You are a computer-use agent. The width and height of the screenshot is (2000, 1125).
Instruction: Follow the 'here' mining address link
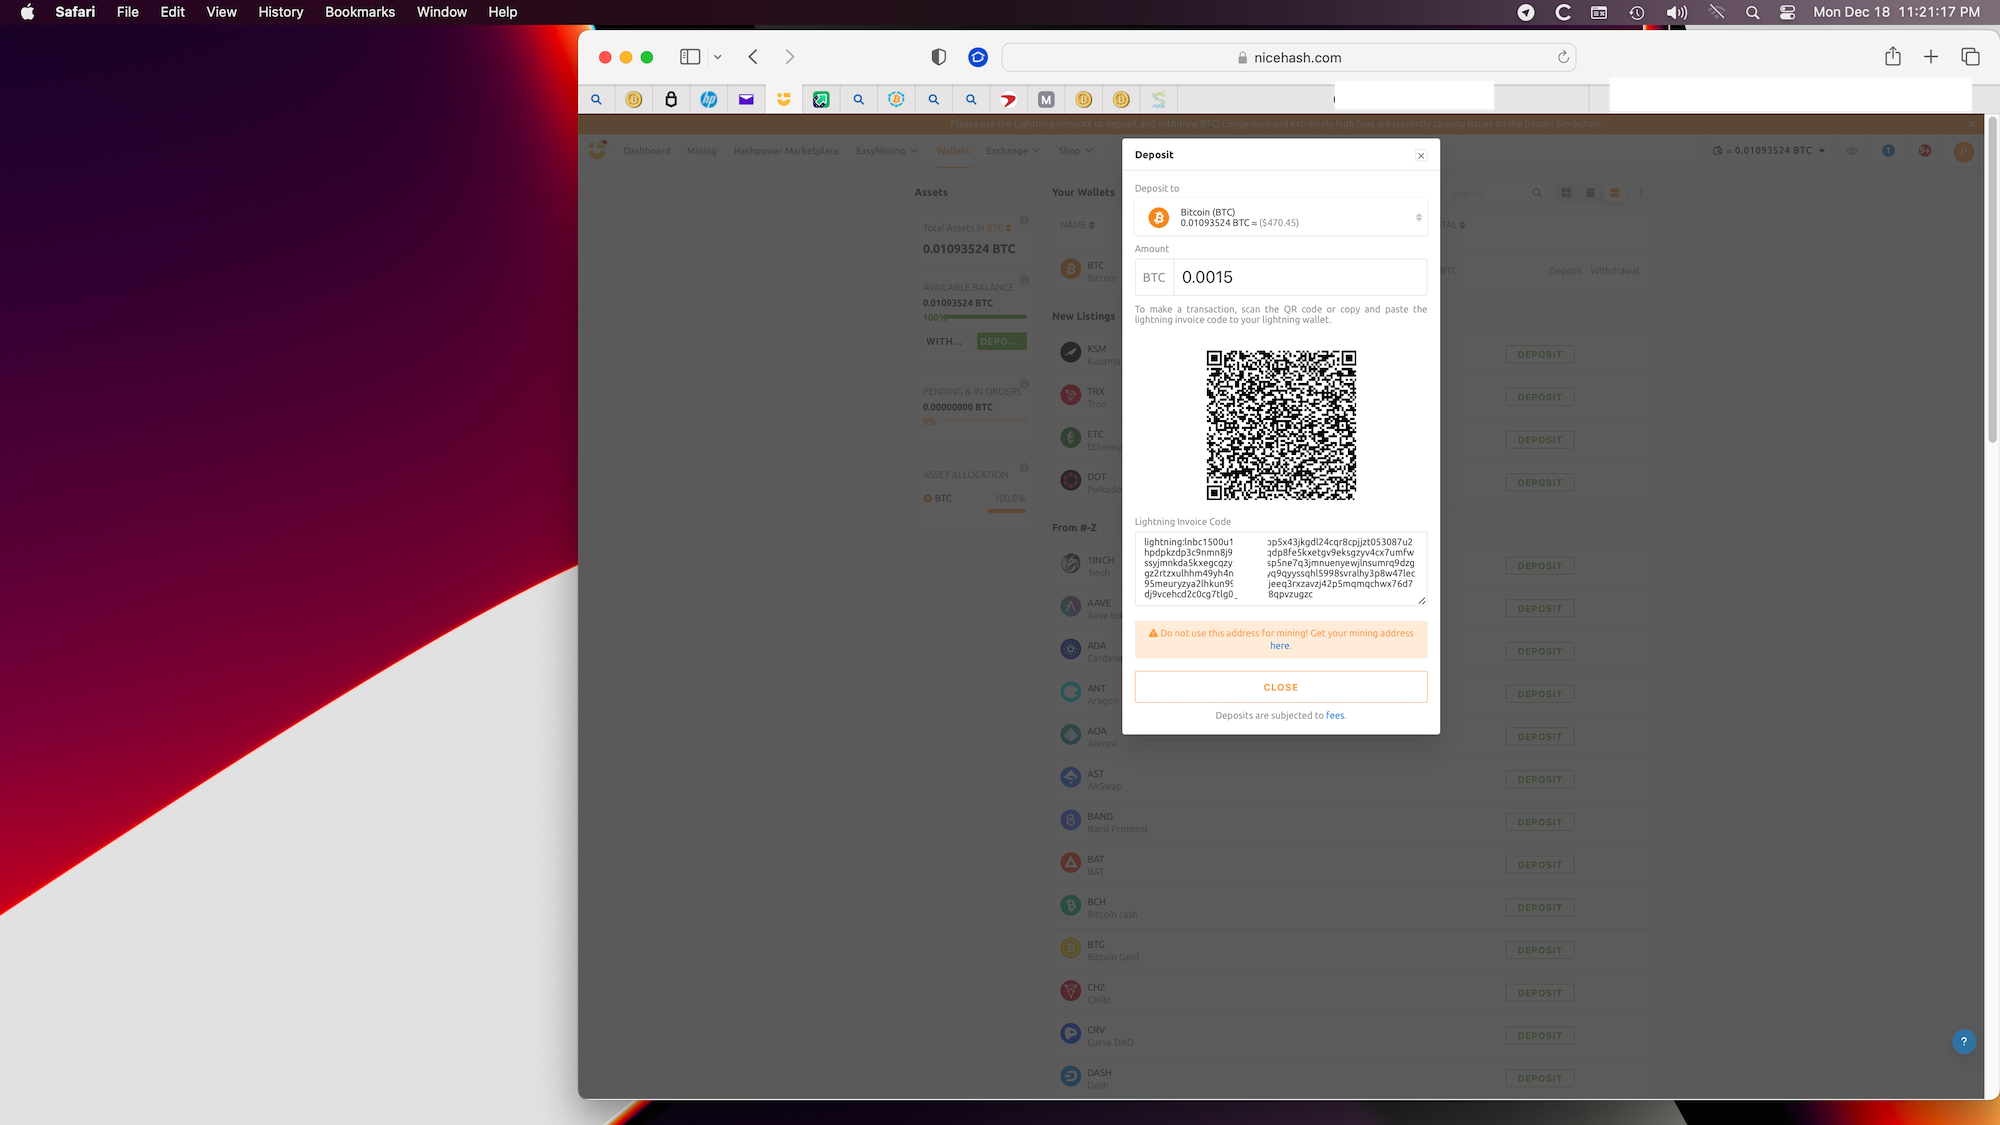coord(1280,646)
